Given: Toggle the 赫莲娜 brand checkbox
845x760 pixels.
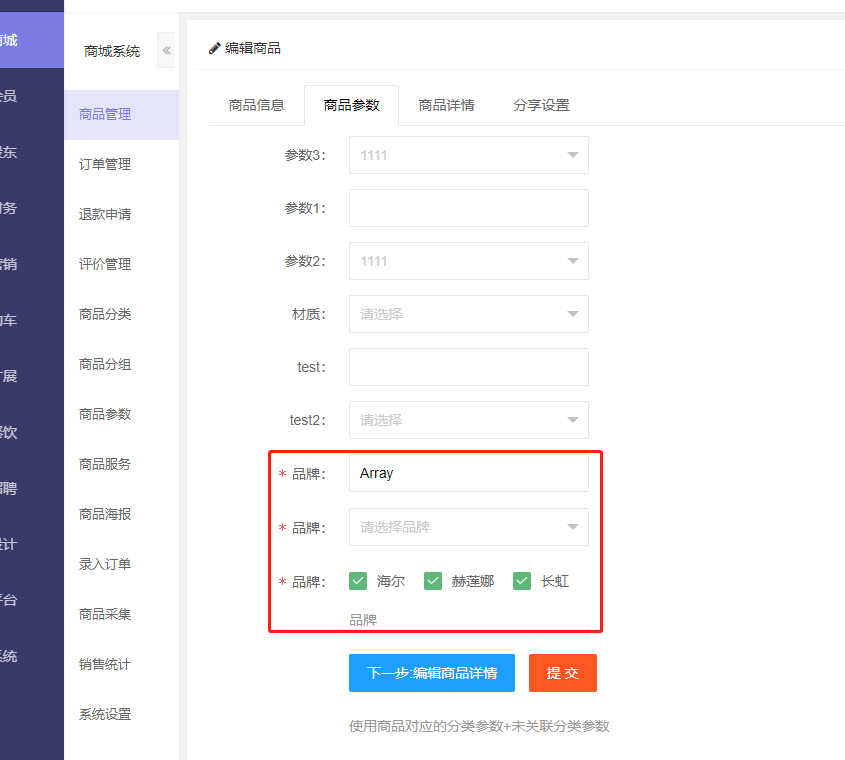Looking at the screenshot, I should coord(433,581).
